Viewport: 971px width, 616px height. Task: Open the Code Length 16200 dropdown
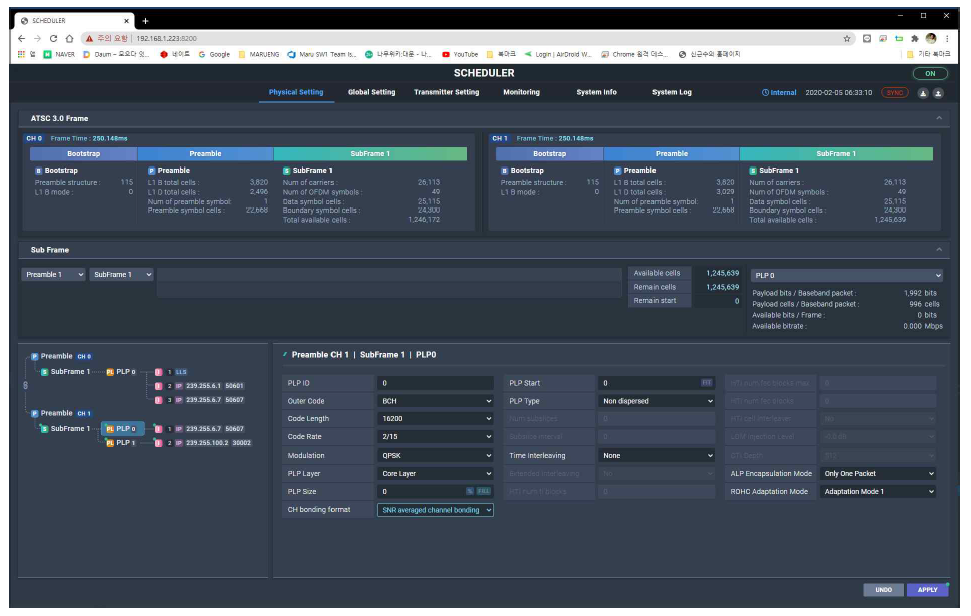pyautogui.click(x=435, y=419)
